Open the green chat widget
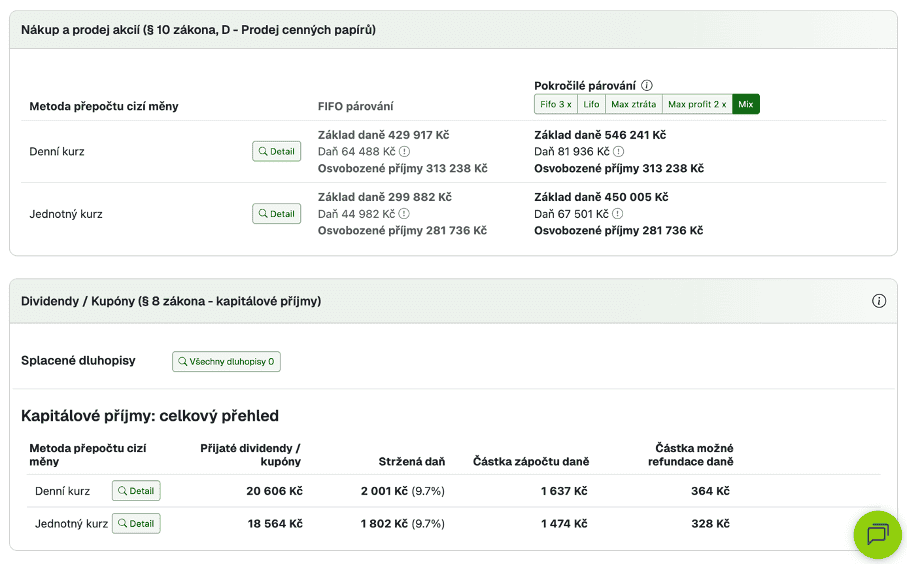Screen dimensions: 908x564 pos(877,534)
